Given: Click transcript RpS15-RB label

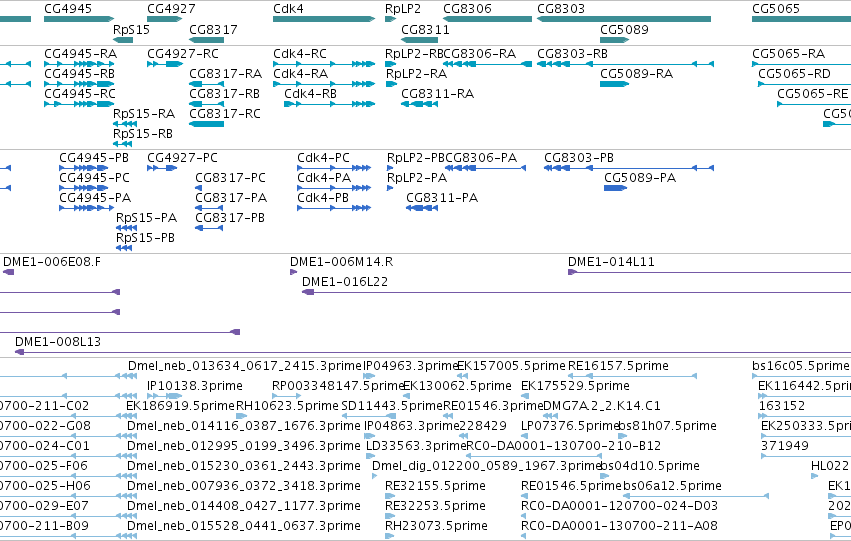Looking at the screenshot, I should pos(143,134).
